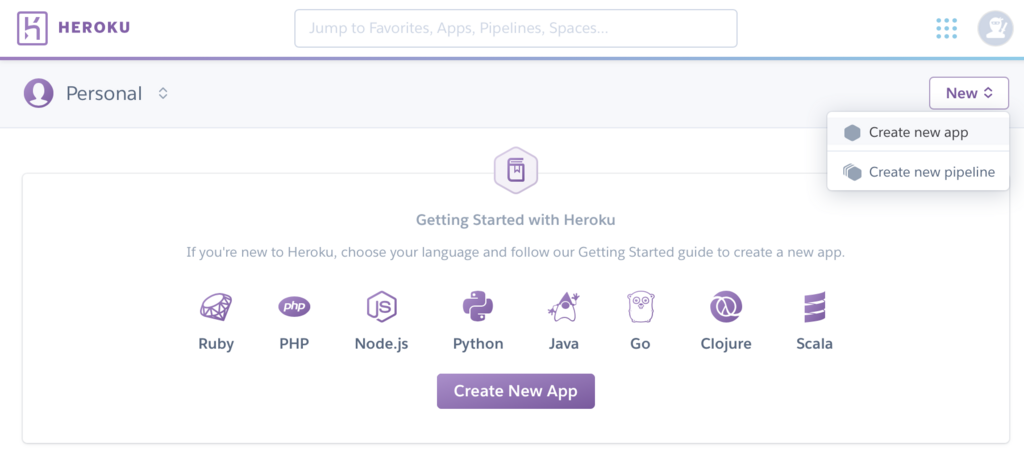Choose the PHP logo icon
Viewport: 1024px width, 452px height.
click(x=294, y=306)
